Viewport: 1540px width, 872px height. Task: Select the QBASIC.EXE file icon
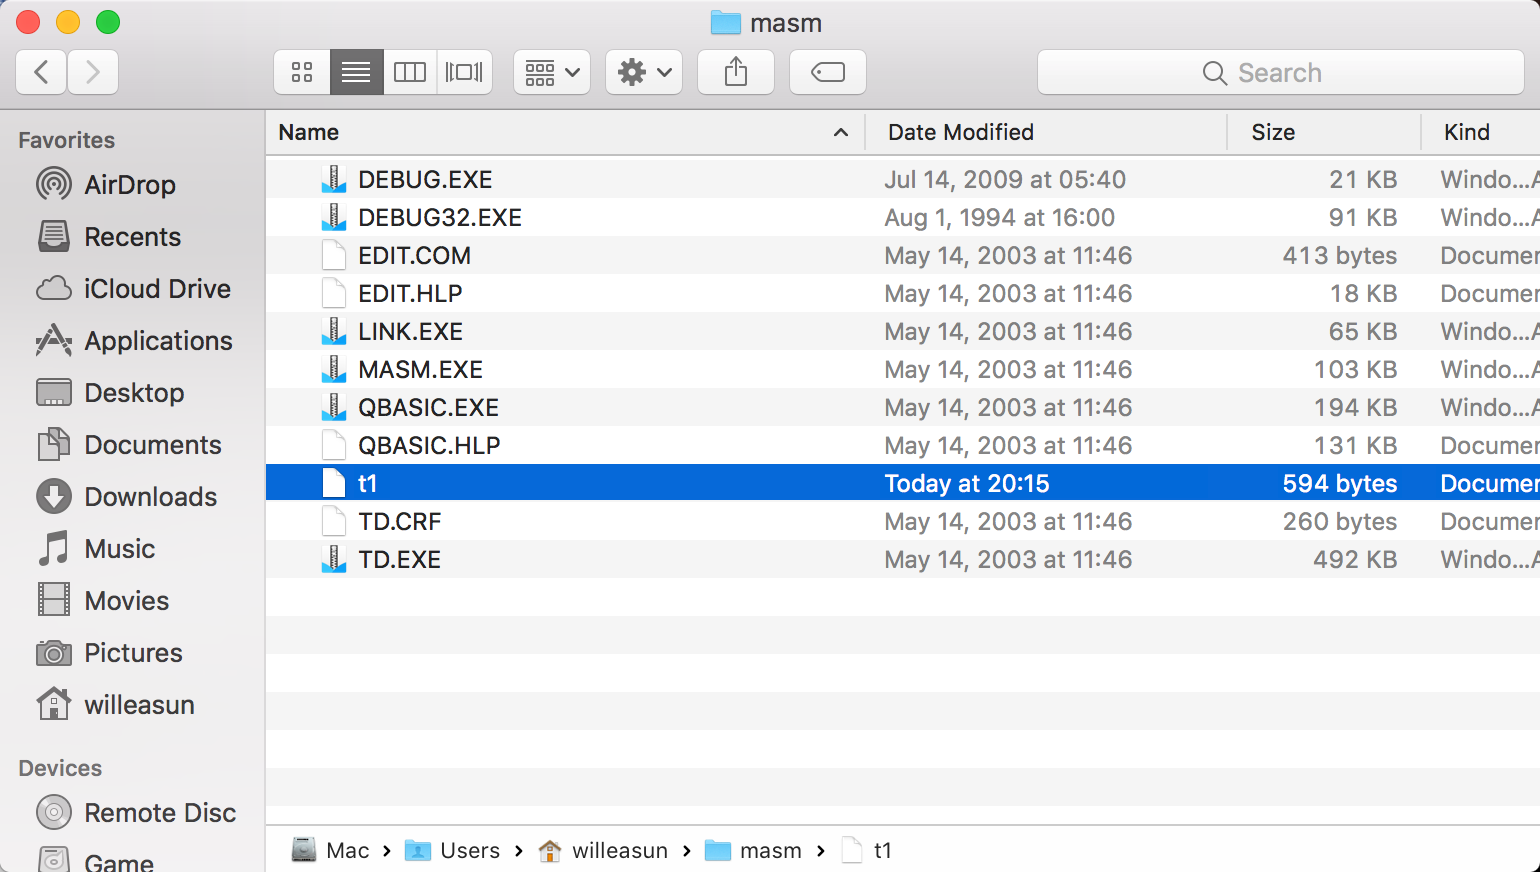(x=334, y=407)
